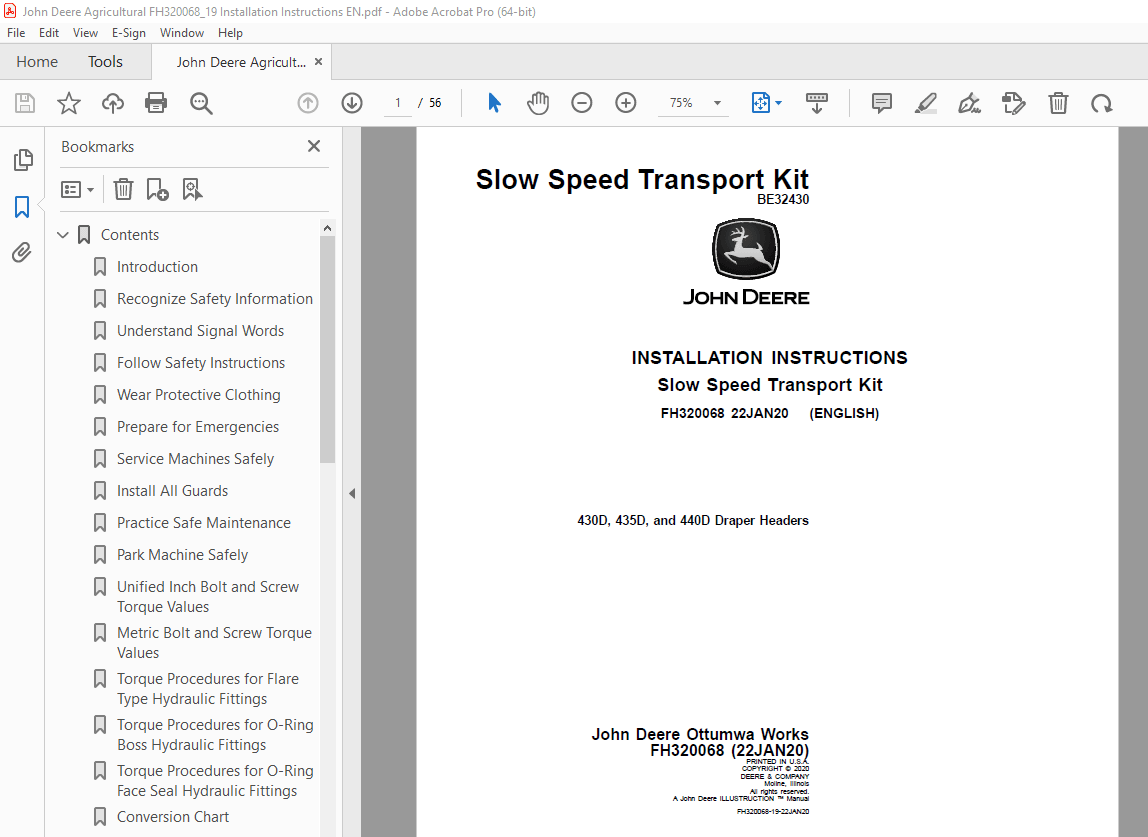Image resolution: width=1148 pixels, height=837 pixels.
Task: Switch to the Tools tab
Action: coord(105,61)
